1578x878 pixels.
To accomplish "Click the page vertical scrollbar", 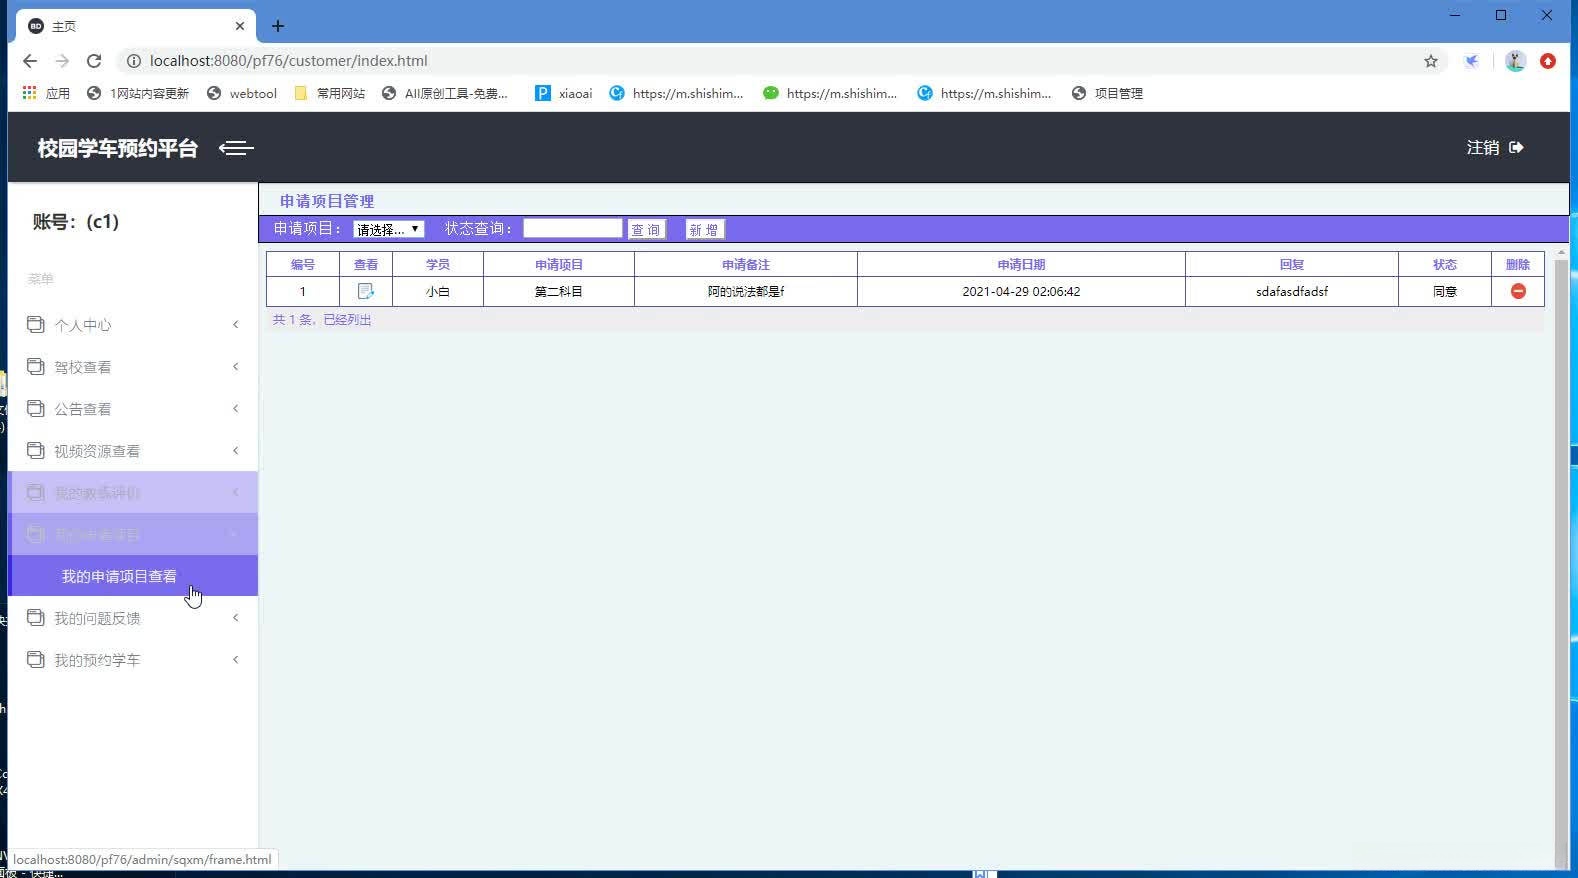I will [x=1561, y=560].
